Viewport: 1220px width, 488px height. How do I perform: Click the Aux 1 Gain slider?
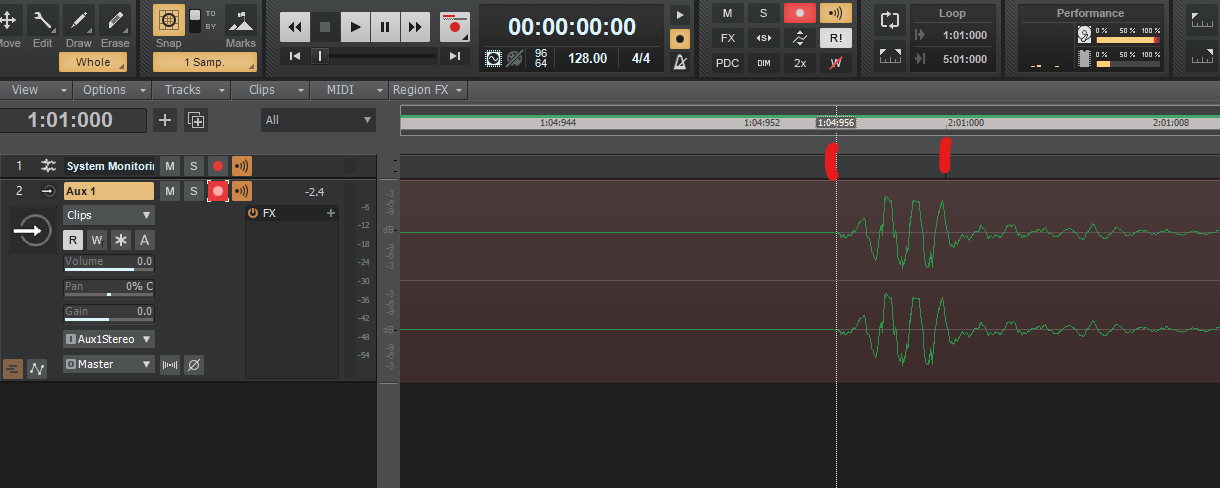[108, 313]
